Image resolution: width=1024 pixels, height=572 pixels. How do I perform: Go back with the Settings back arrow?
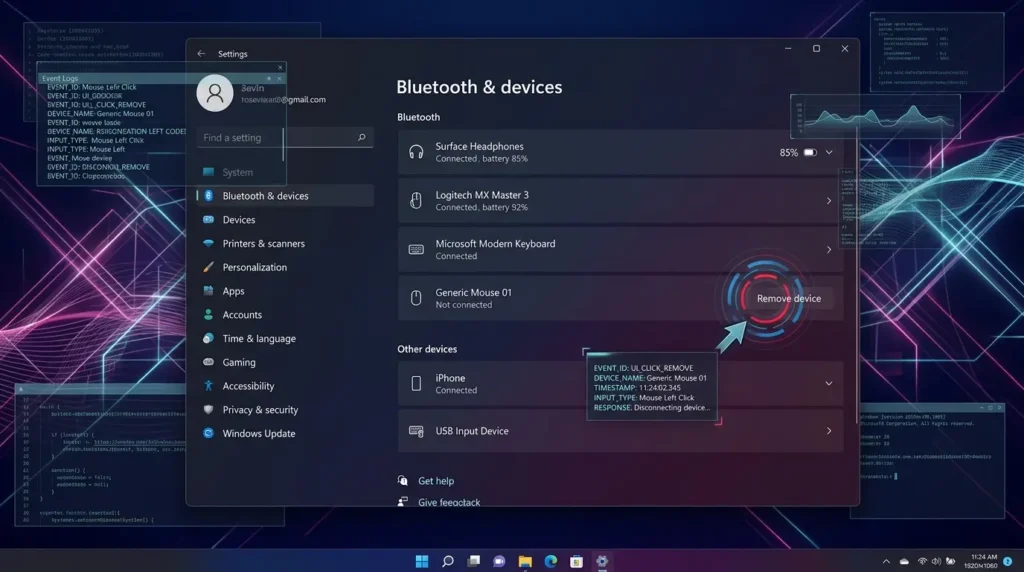(201, 54)
